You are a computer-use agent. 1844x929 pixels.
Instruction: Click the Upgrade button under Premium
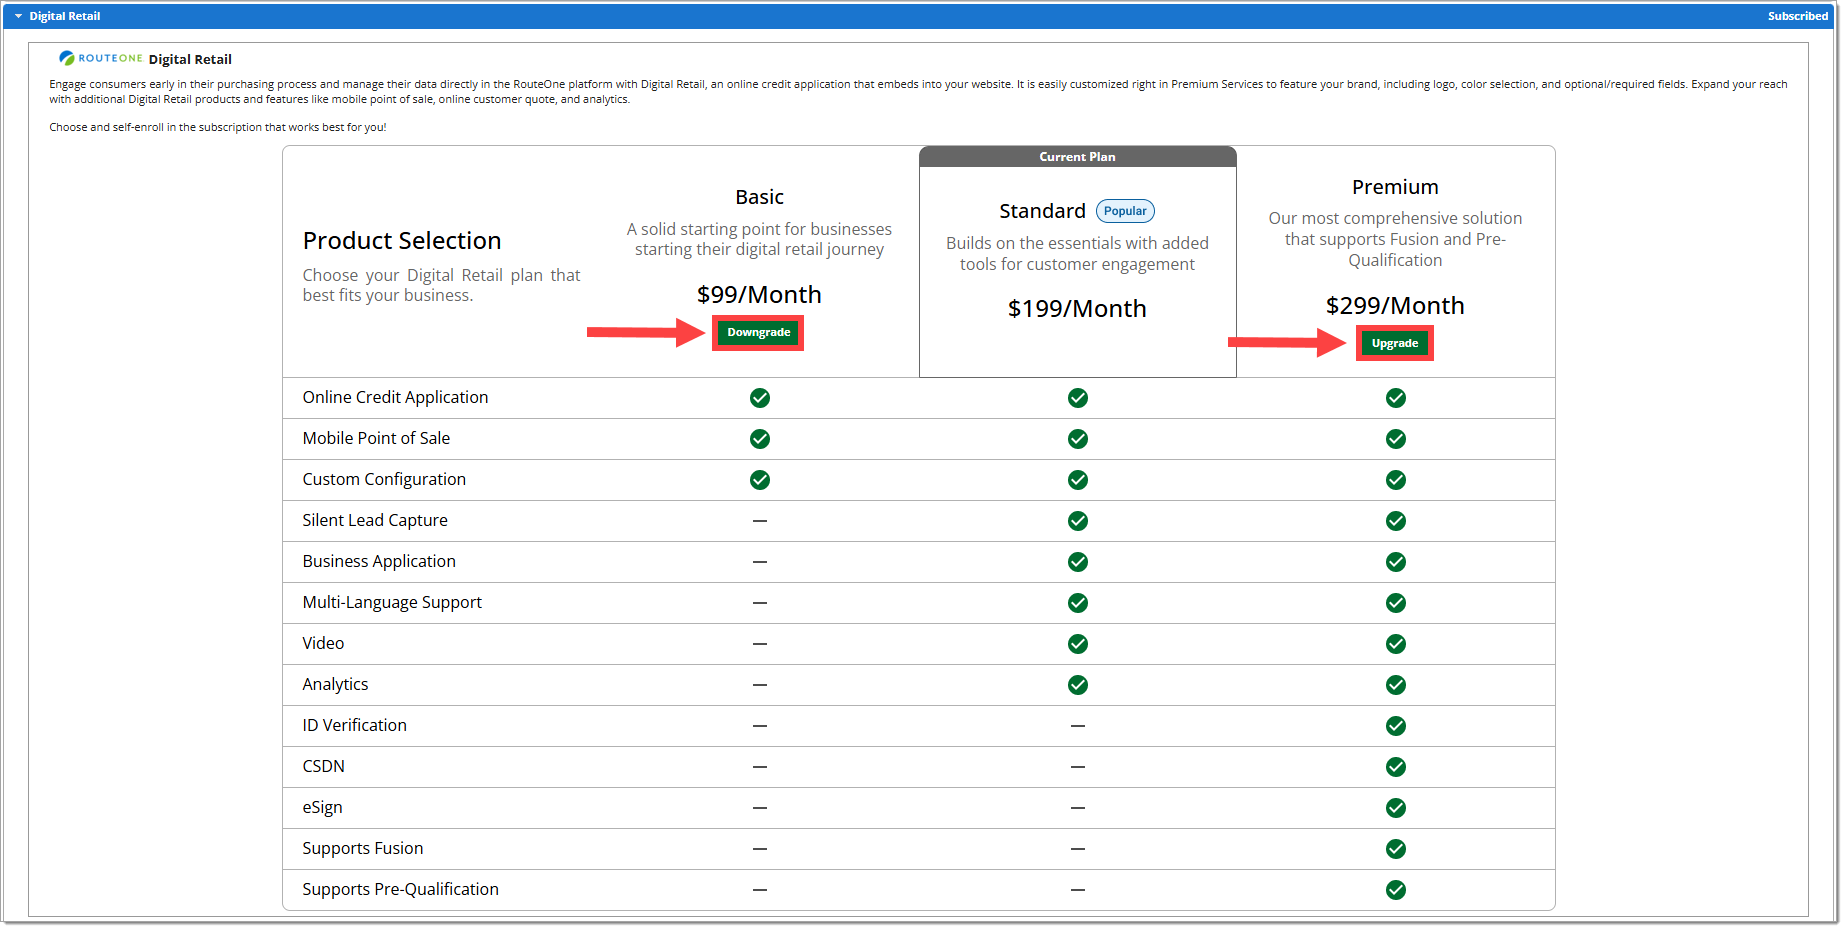(1394, 344)
